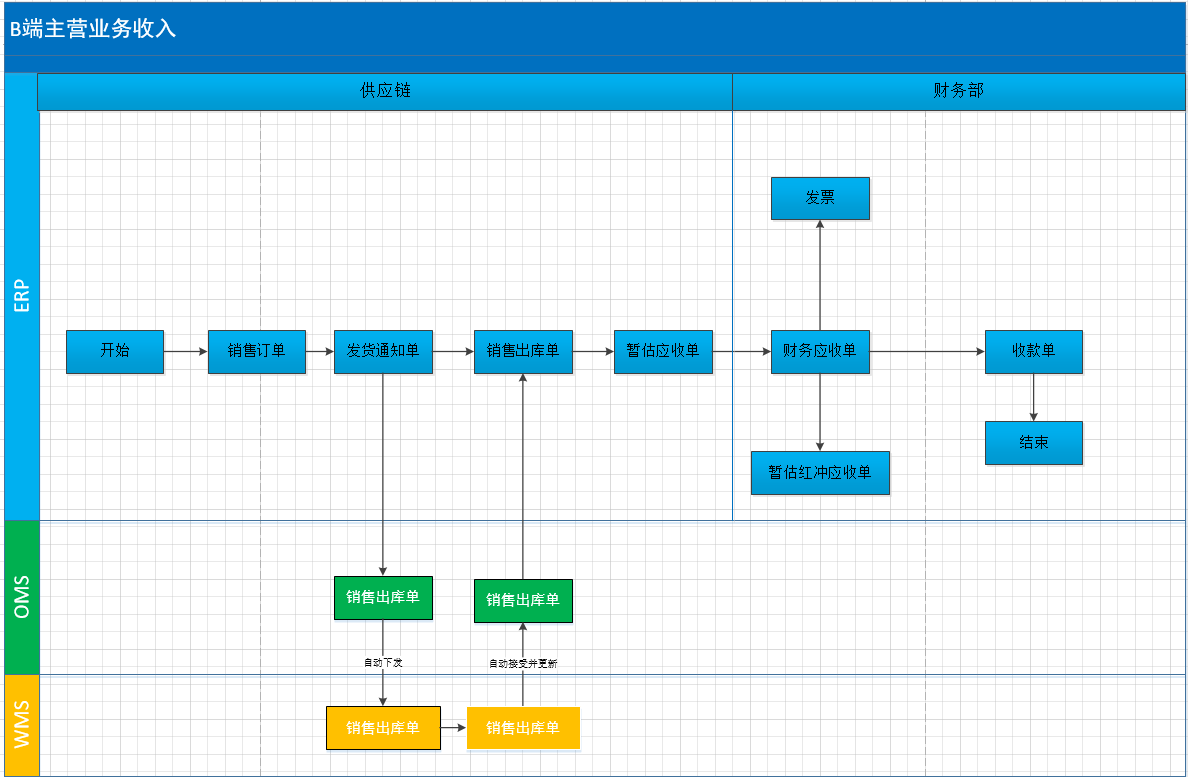Image resolution: width=1188 pixels, height=777 pixels.
Task: Select borderless yellow 销售出库单 box in WMS
Action: click(x=524, y=728)
